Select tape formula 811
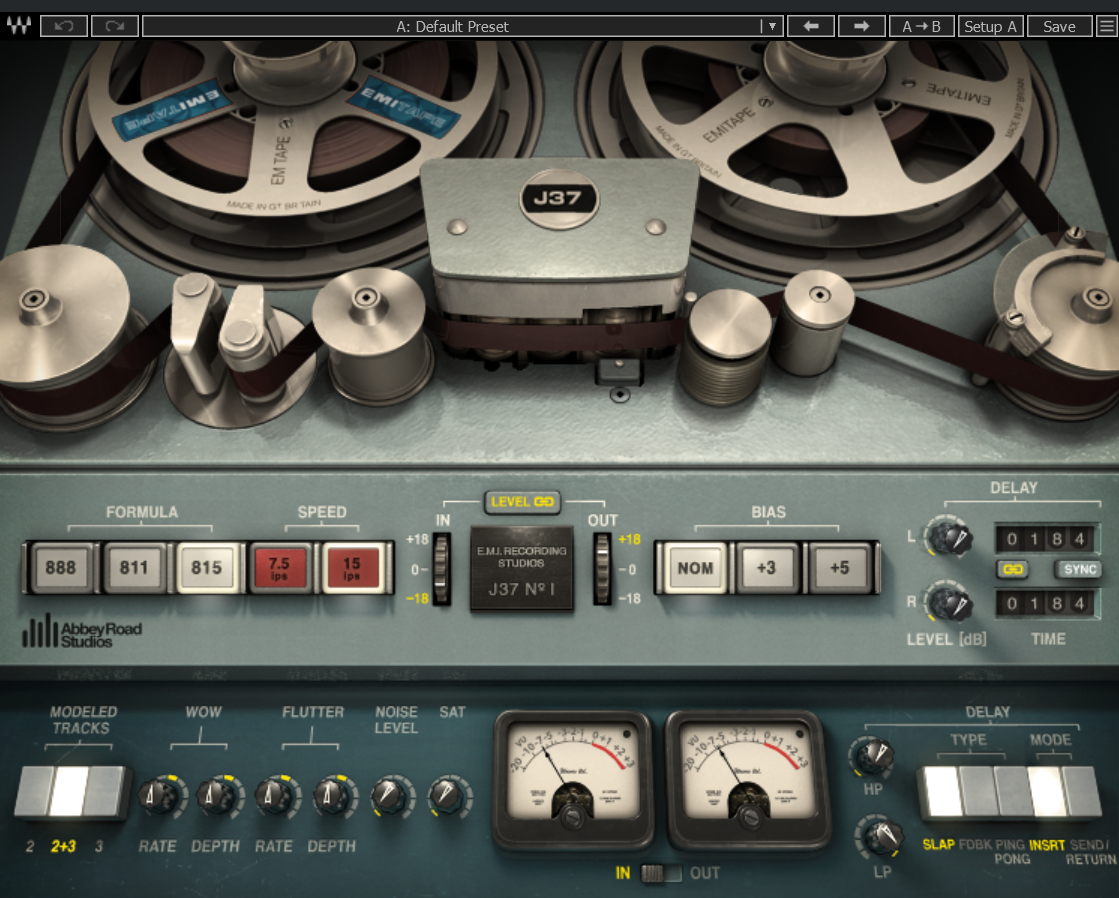 coord(134,567)
